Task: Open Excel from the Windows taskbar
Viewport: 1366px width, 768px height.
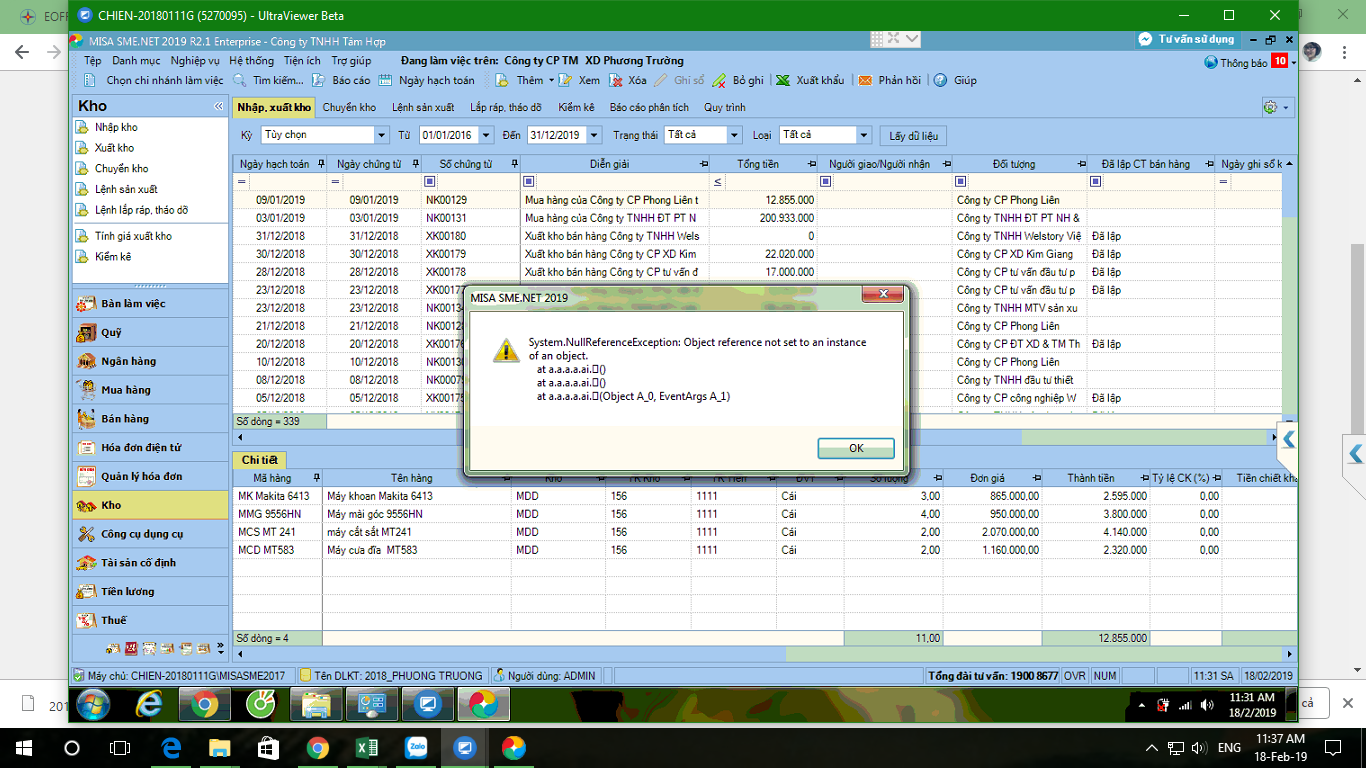Action: (366, 747)
